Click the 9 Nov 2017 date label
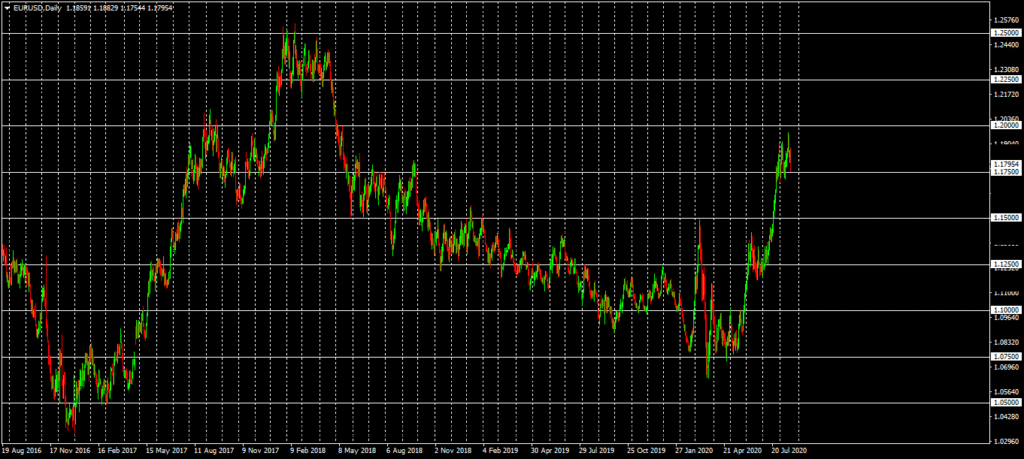Image resolution: width=1024 pixels, height=459 pixels. coord(261,451)
